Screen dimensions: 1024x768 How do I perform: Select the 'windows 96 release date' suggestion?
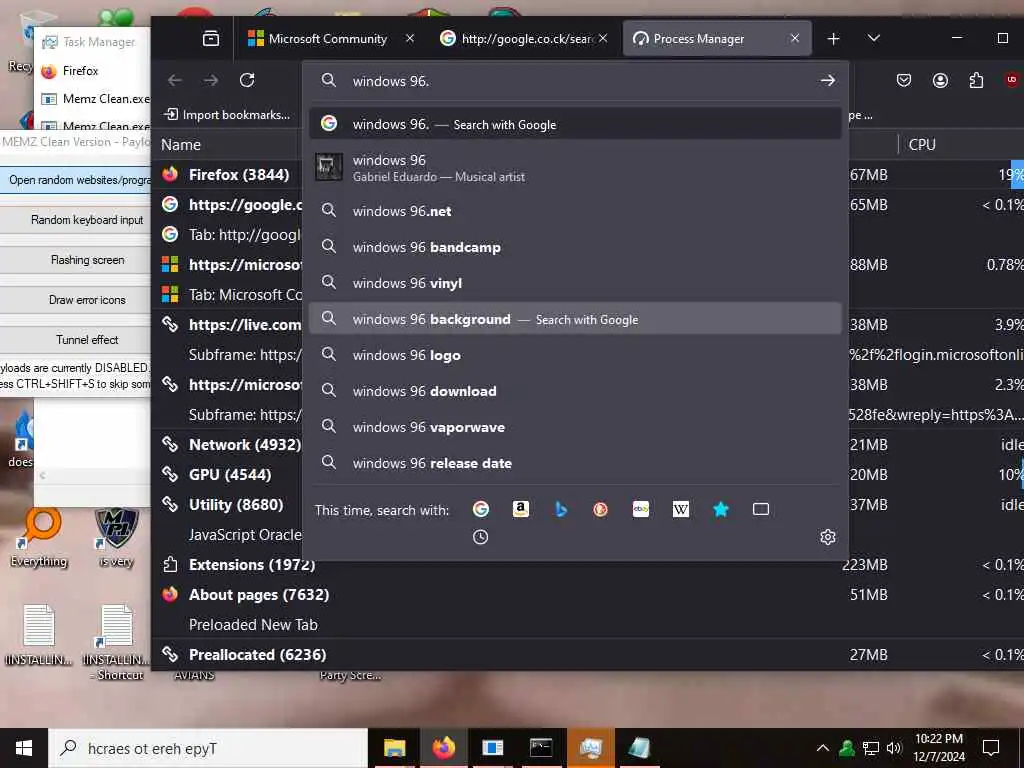(x=575, y=463)
